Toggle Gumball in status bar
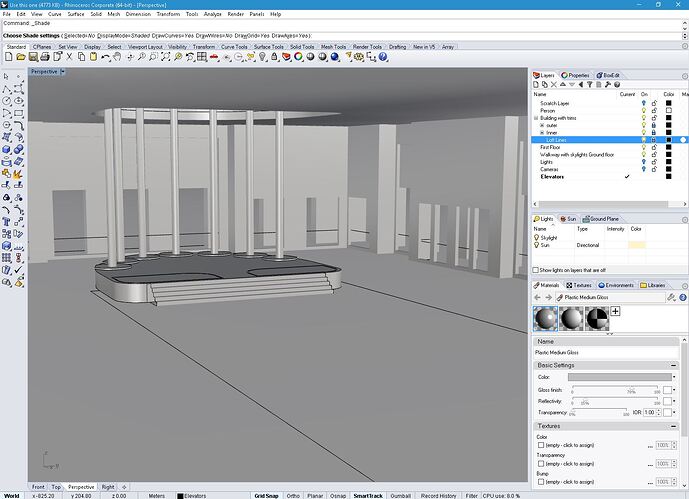689x499 pixels. (400, 495)
